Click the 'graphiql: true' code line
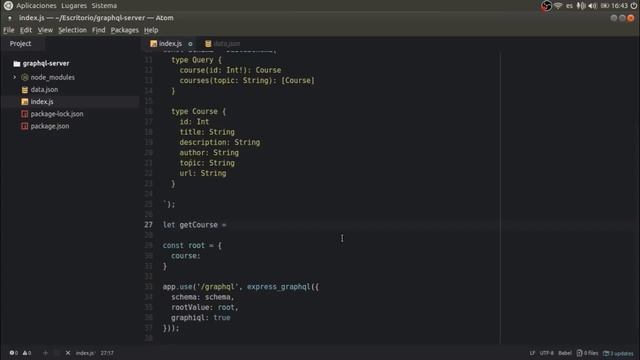The width and height of the screenshot is (640, 360). coord(200,318)
